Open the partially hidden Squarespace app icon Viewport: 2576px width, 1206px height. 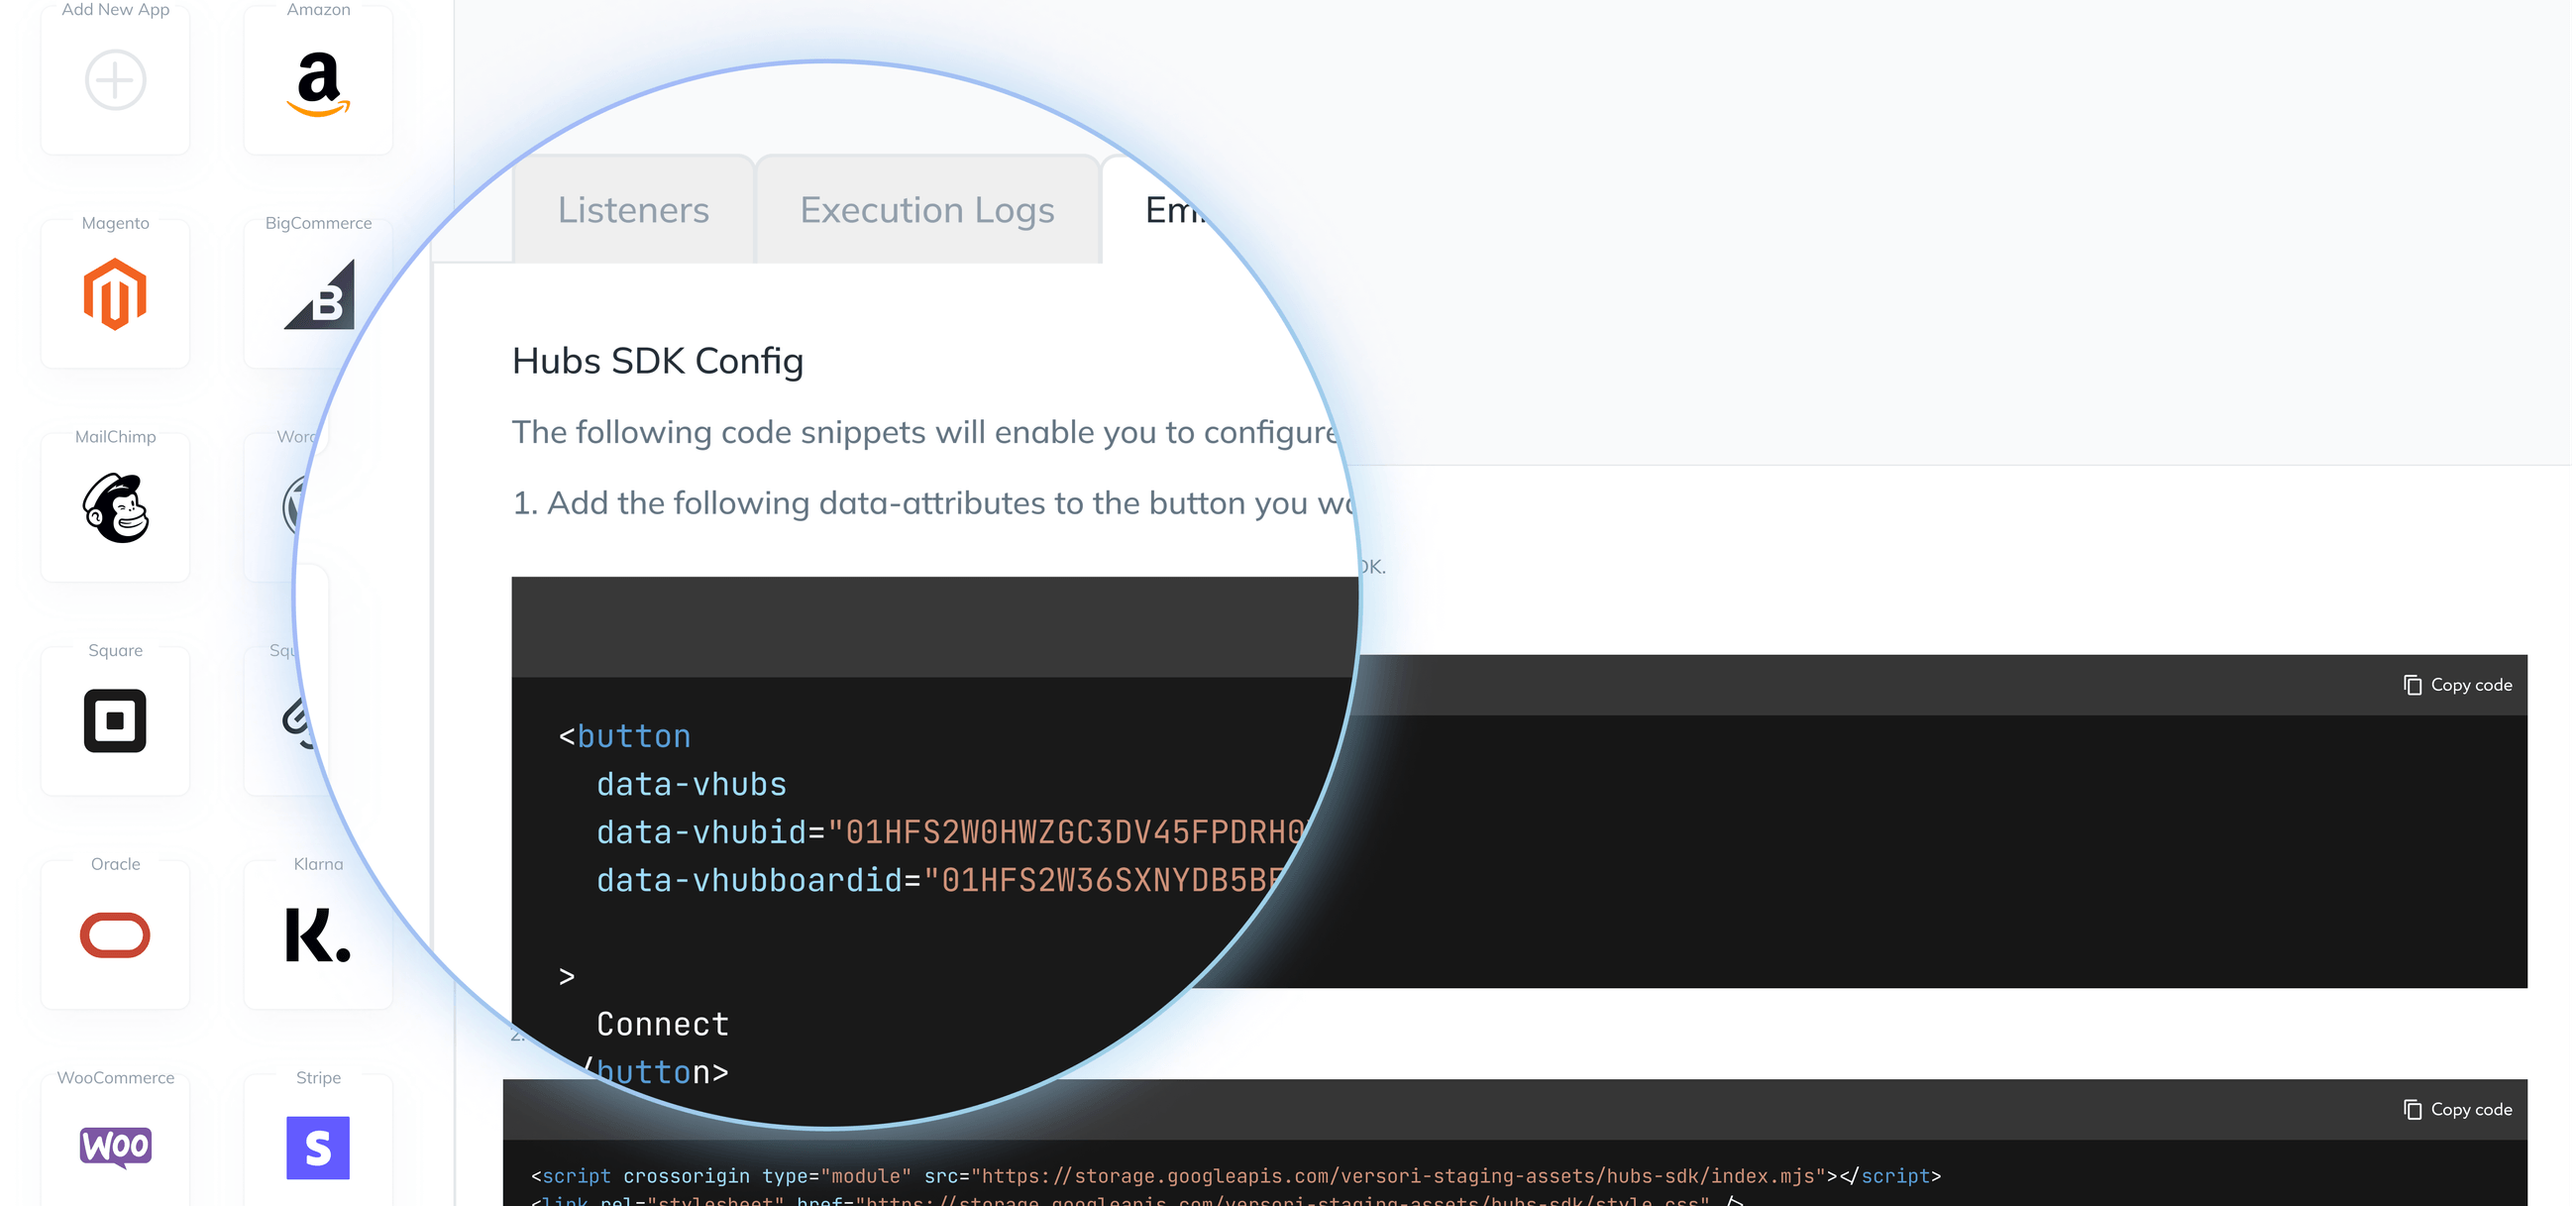[x=299, y=720]
